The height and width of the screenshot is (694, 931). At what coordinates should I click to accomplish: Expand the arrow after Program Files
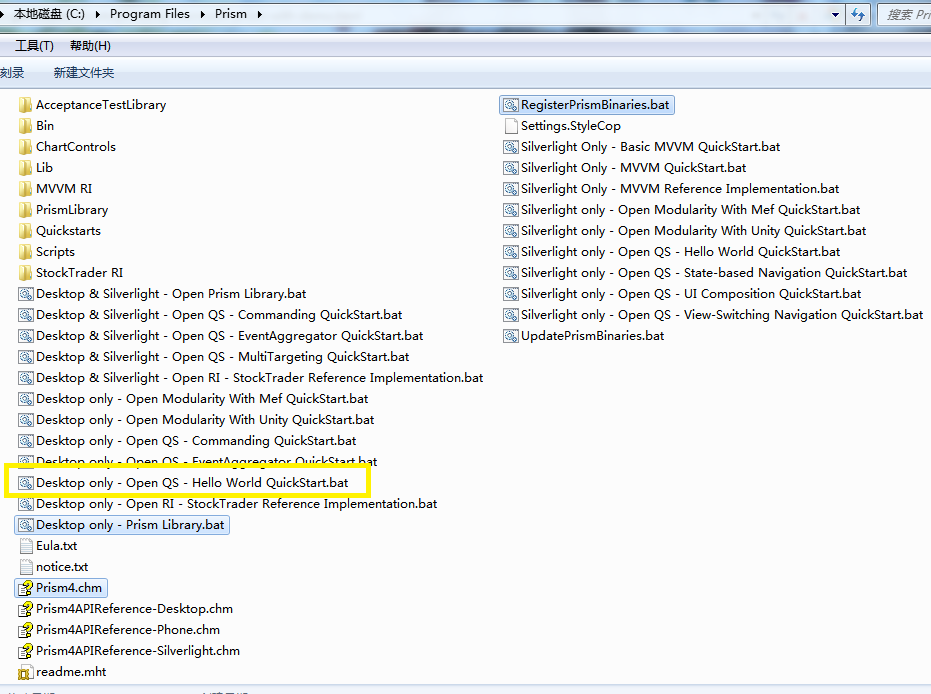pos(202,14)
